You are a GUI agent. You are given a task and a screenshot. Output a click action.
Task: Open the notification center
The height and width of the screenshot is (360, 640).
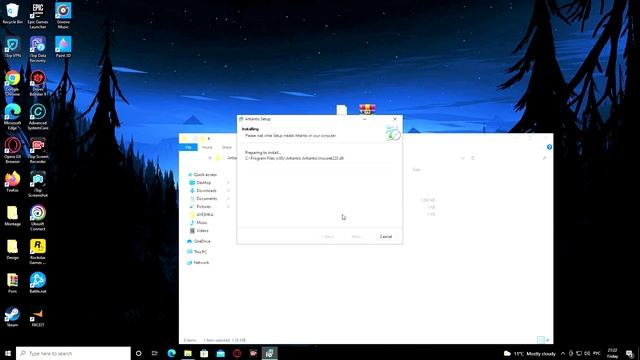pos(629,353)
